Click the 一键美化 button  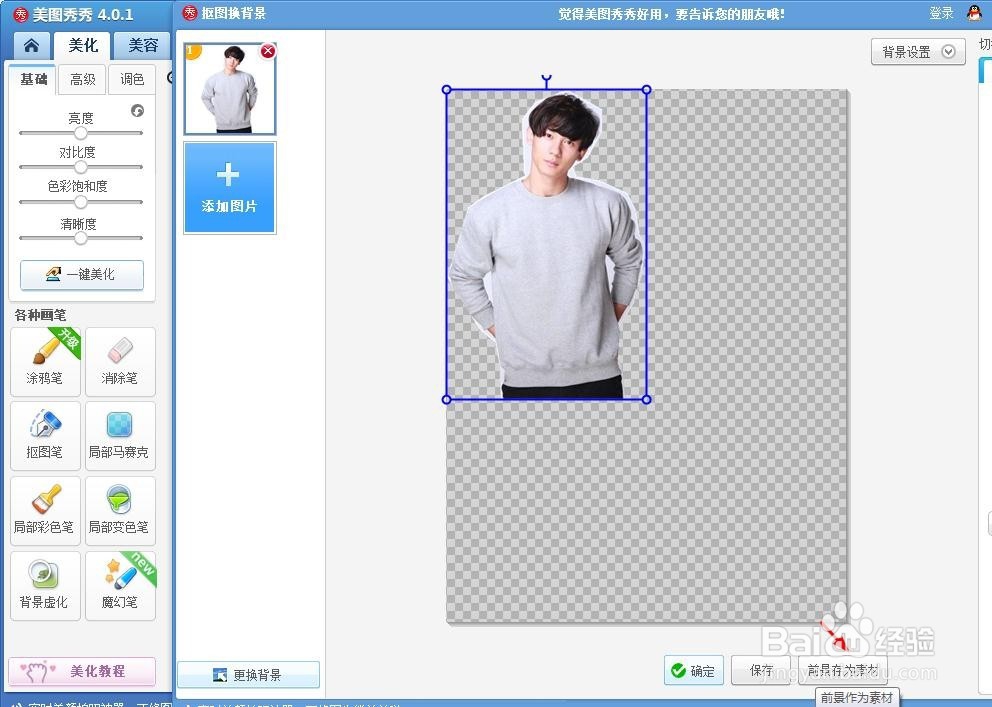tap(82, 274)
